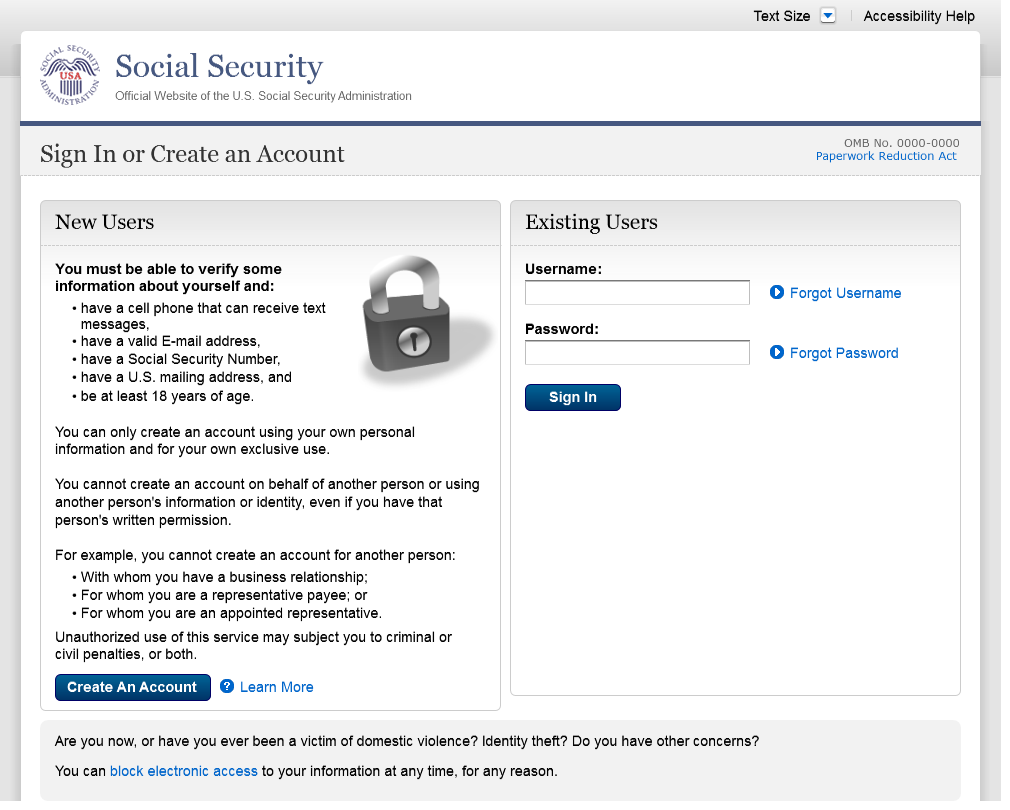
Task: Click into the Username field
Action: (637, 293)
